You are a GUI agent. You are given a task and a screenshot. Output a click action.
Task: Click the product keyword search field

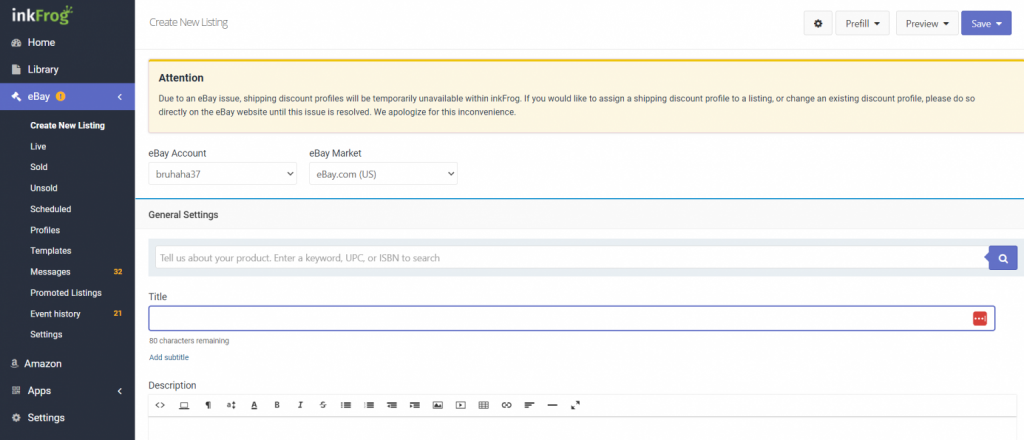point(571,258)
